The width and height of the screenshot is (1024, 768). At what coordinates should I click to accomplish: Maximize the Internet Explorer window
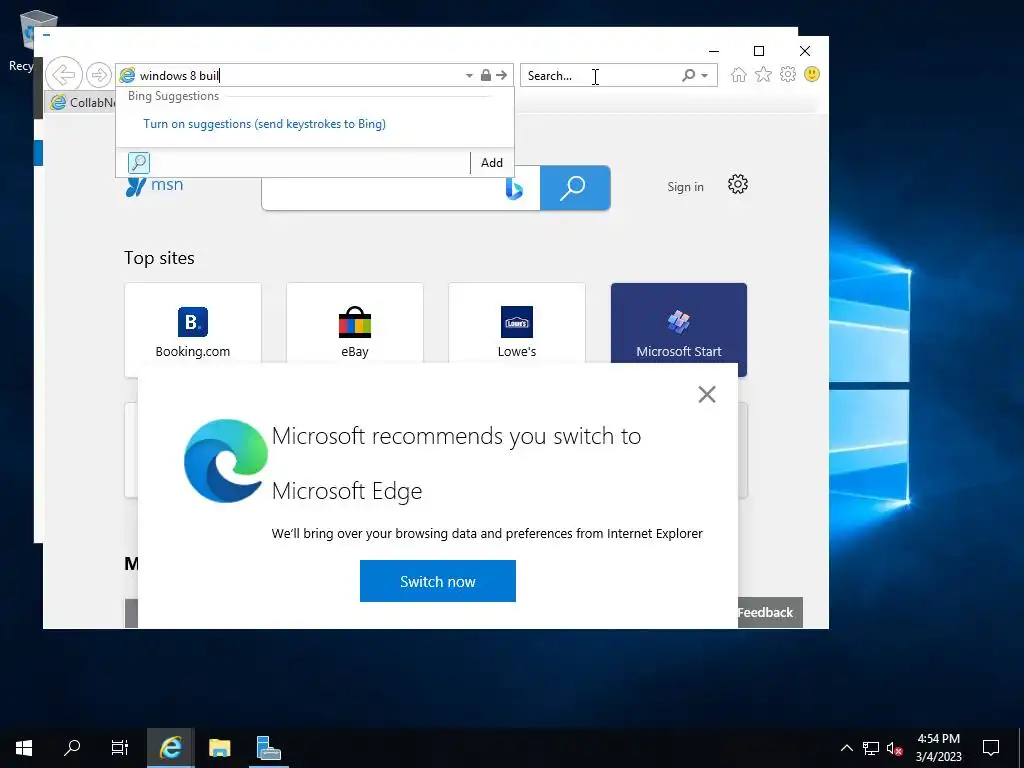point(759,51)
